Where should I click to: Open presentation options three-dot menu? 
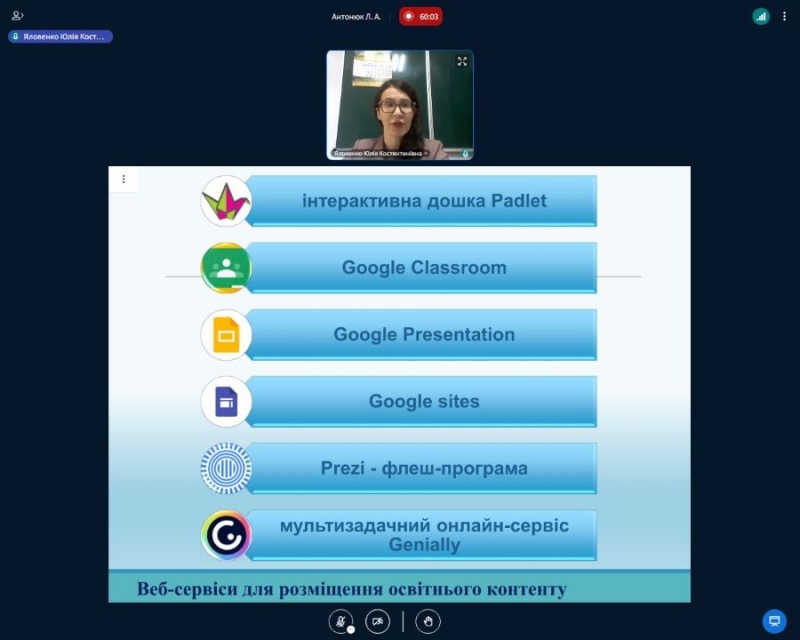pyautogui.click(x=124, y=179)
